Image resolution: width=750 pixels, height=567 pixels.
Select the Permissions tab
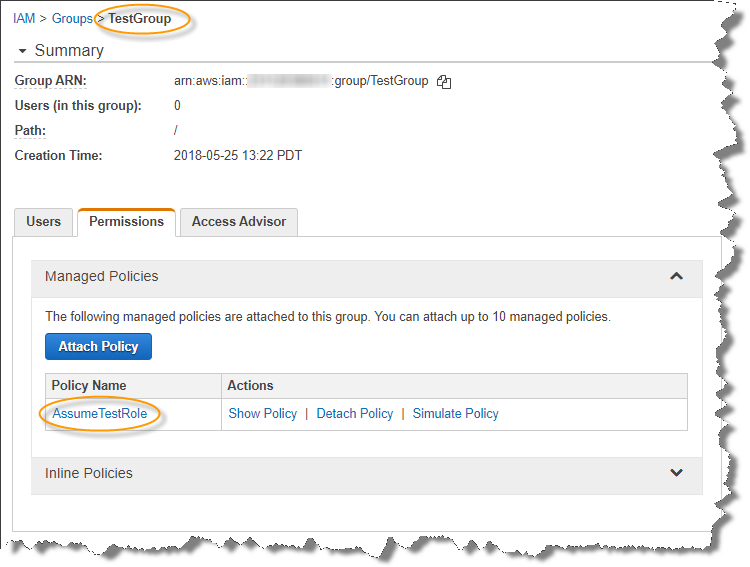tap(126, 222)
